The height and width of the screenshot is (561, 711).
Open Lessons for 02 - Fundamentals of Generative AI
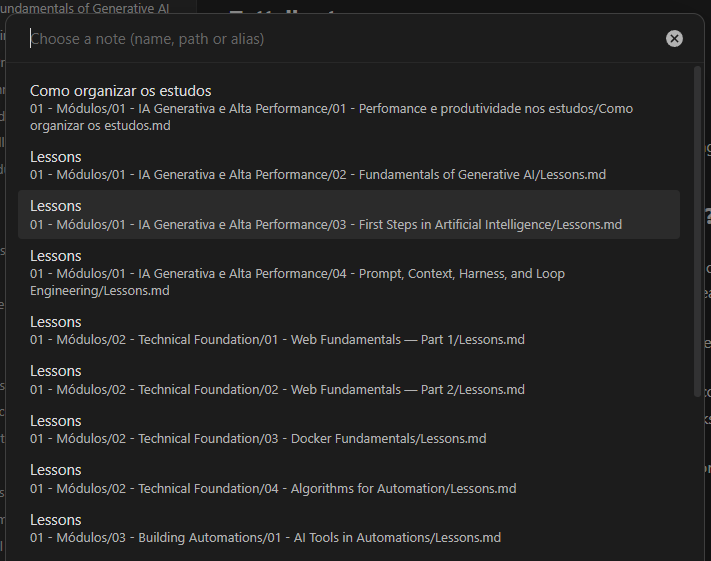coord(349,166)
